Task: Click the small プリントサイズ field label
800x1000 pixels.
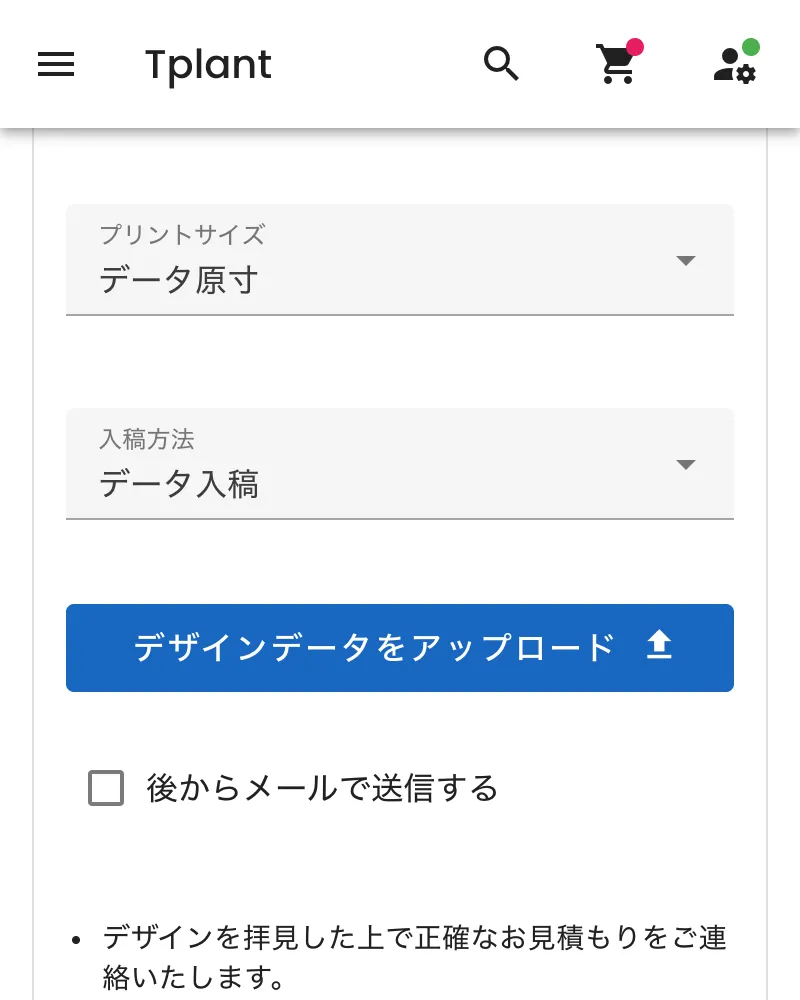Action: point(182,235)
